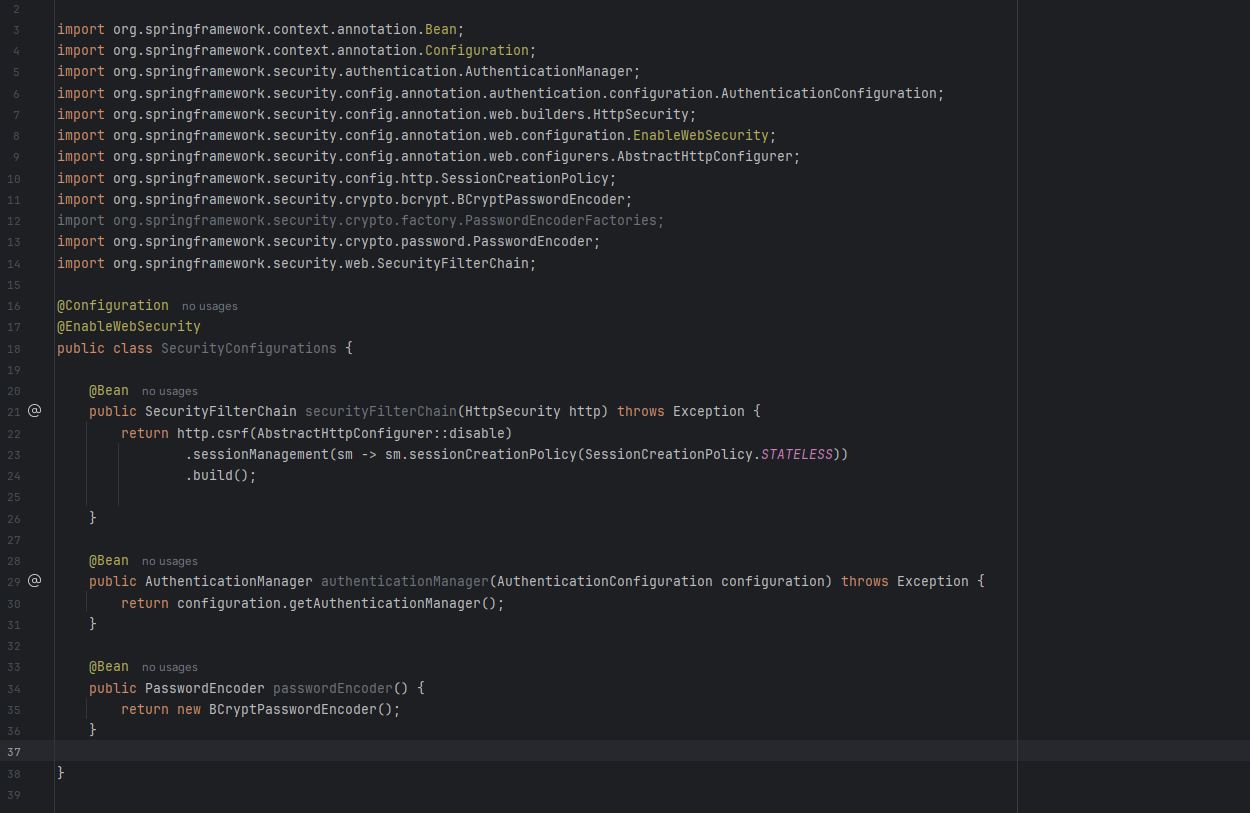Click the PasswordEncoder return type on line 34
Viewport: 1250px width, 813px height.
tap(205, 688)
